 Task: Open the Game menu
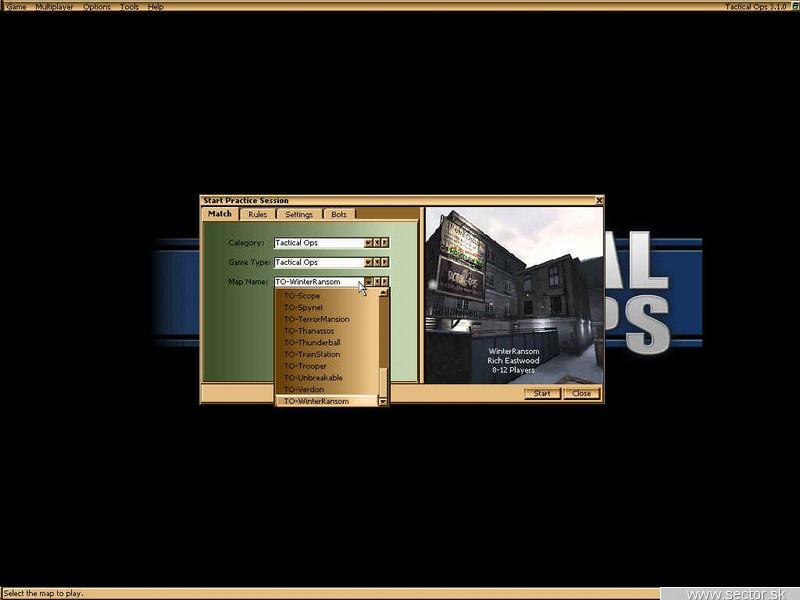pyautogui.click(x=15, y=7)
